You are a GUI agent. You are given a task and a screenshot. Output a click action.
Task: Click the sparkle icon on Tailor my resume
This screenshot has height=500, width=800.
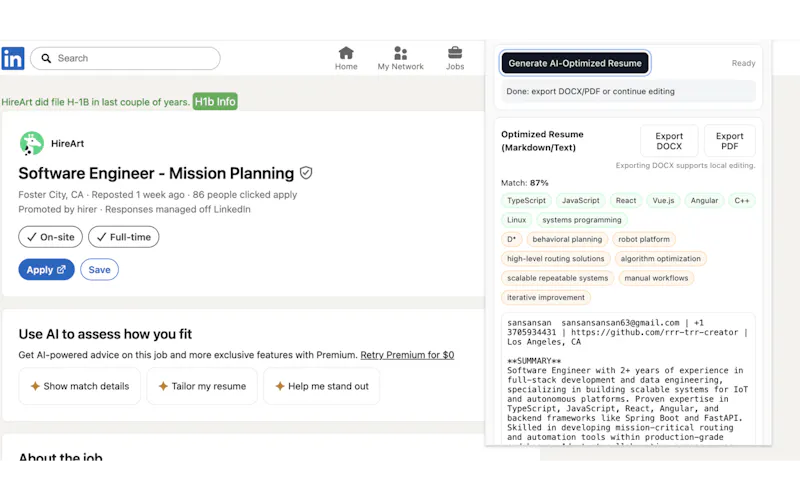click(x=163, y=386)
